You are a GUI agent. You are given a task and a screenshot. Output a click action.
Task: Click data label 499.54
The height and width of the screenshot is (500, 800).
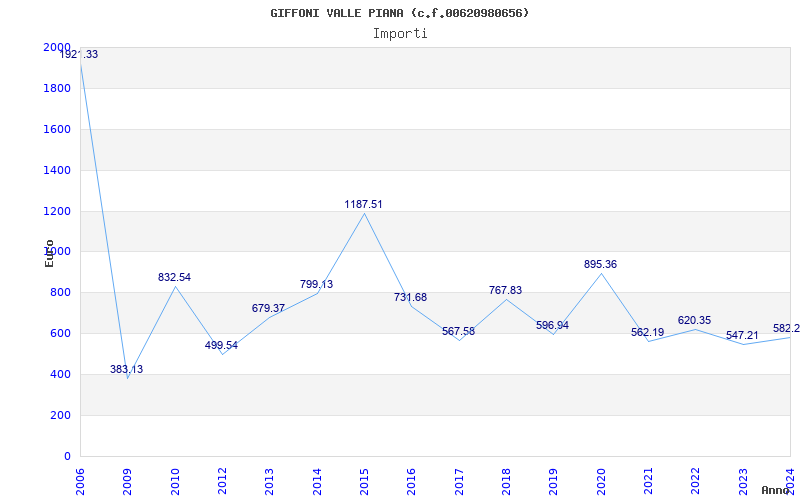[221, 345]
